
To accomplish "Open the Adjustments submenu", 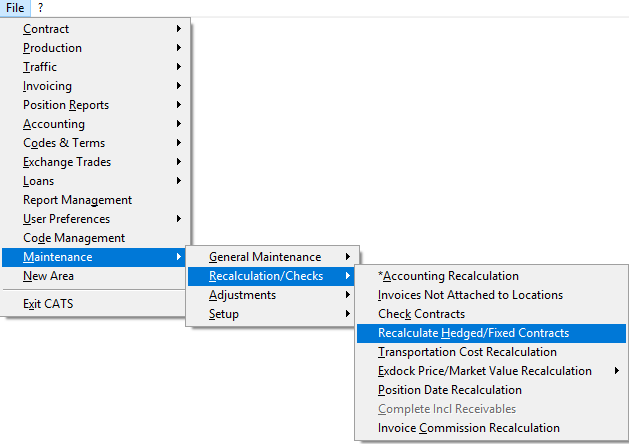I will click(272, 295).
